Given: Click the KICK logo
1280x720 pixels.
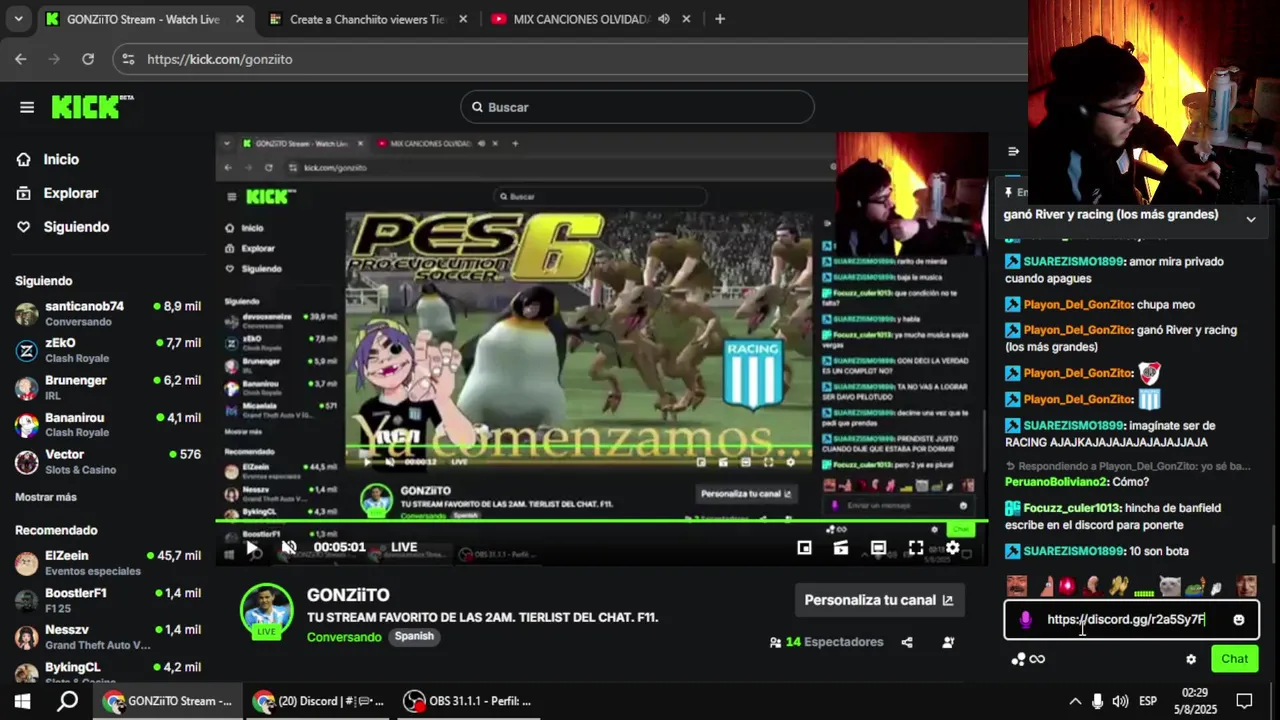Looking at the screenshot, I should pos(92,106).
